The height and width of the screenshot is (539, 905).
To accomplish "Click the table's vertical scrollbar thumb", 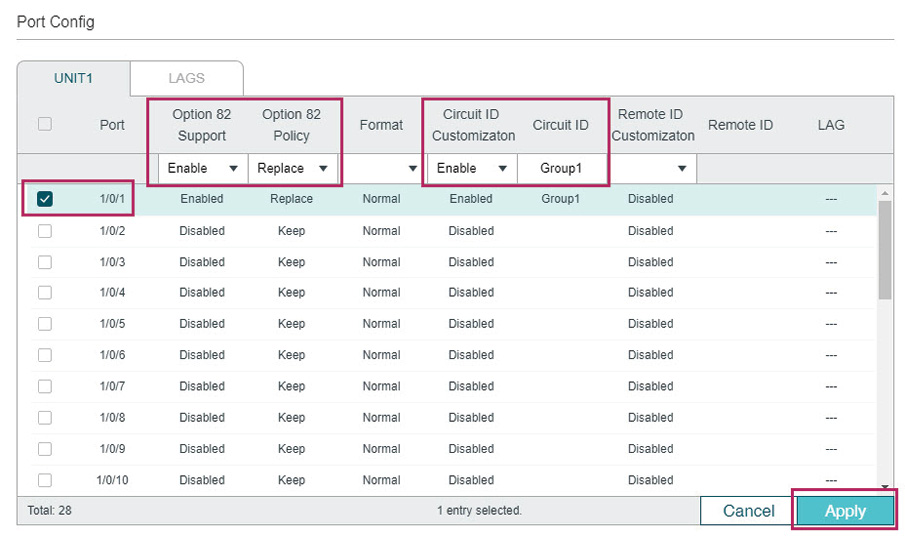I will click(x=885, y=250).
